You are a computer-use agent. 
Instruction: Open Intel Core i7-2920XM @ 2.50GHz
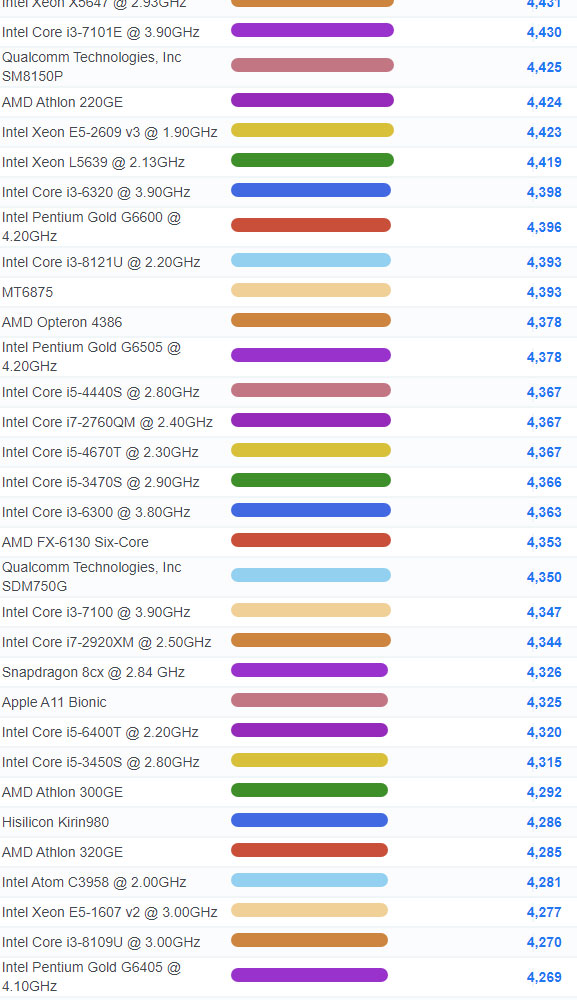[x=106, y=642]
